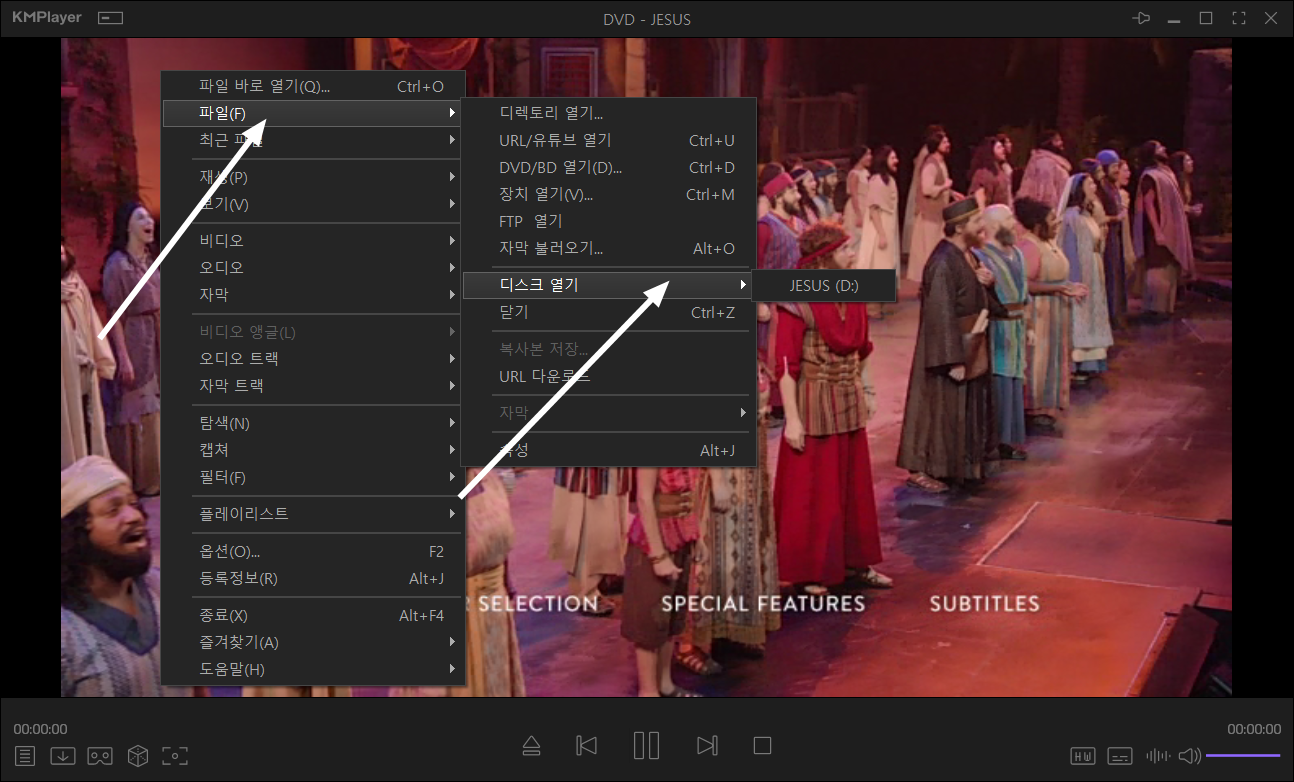The height and width of the screenshot is (782, 1294).
Task: Enter fullscreen from the title bar
Action: point(1239,18)
